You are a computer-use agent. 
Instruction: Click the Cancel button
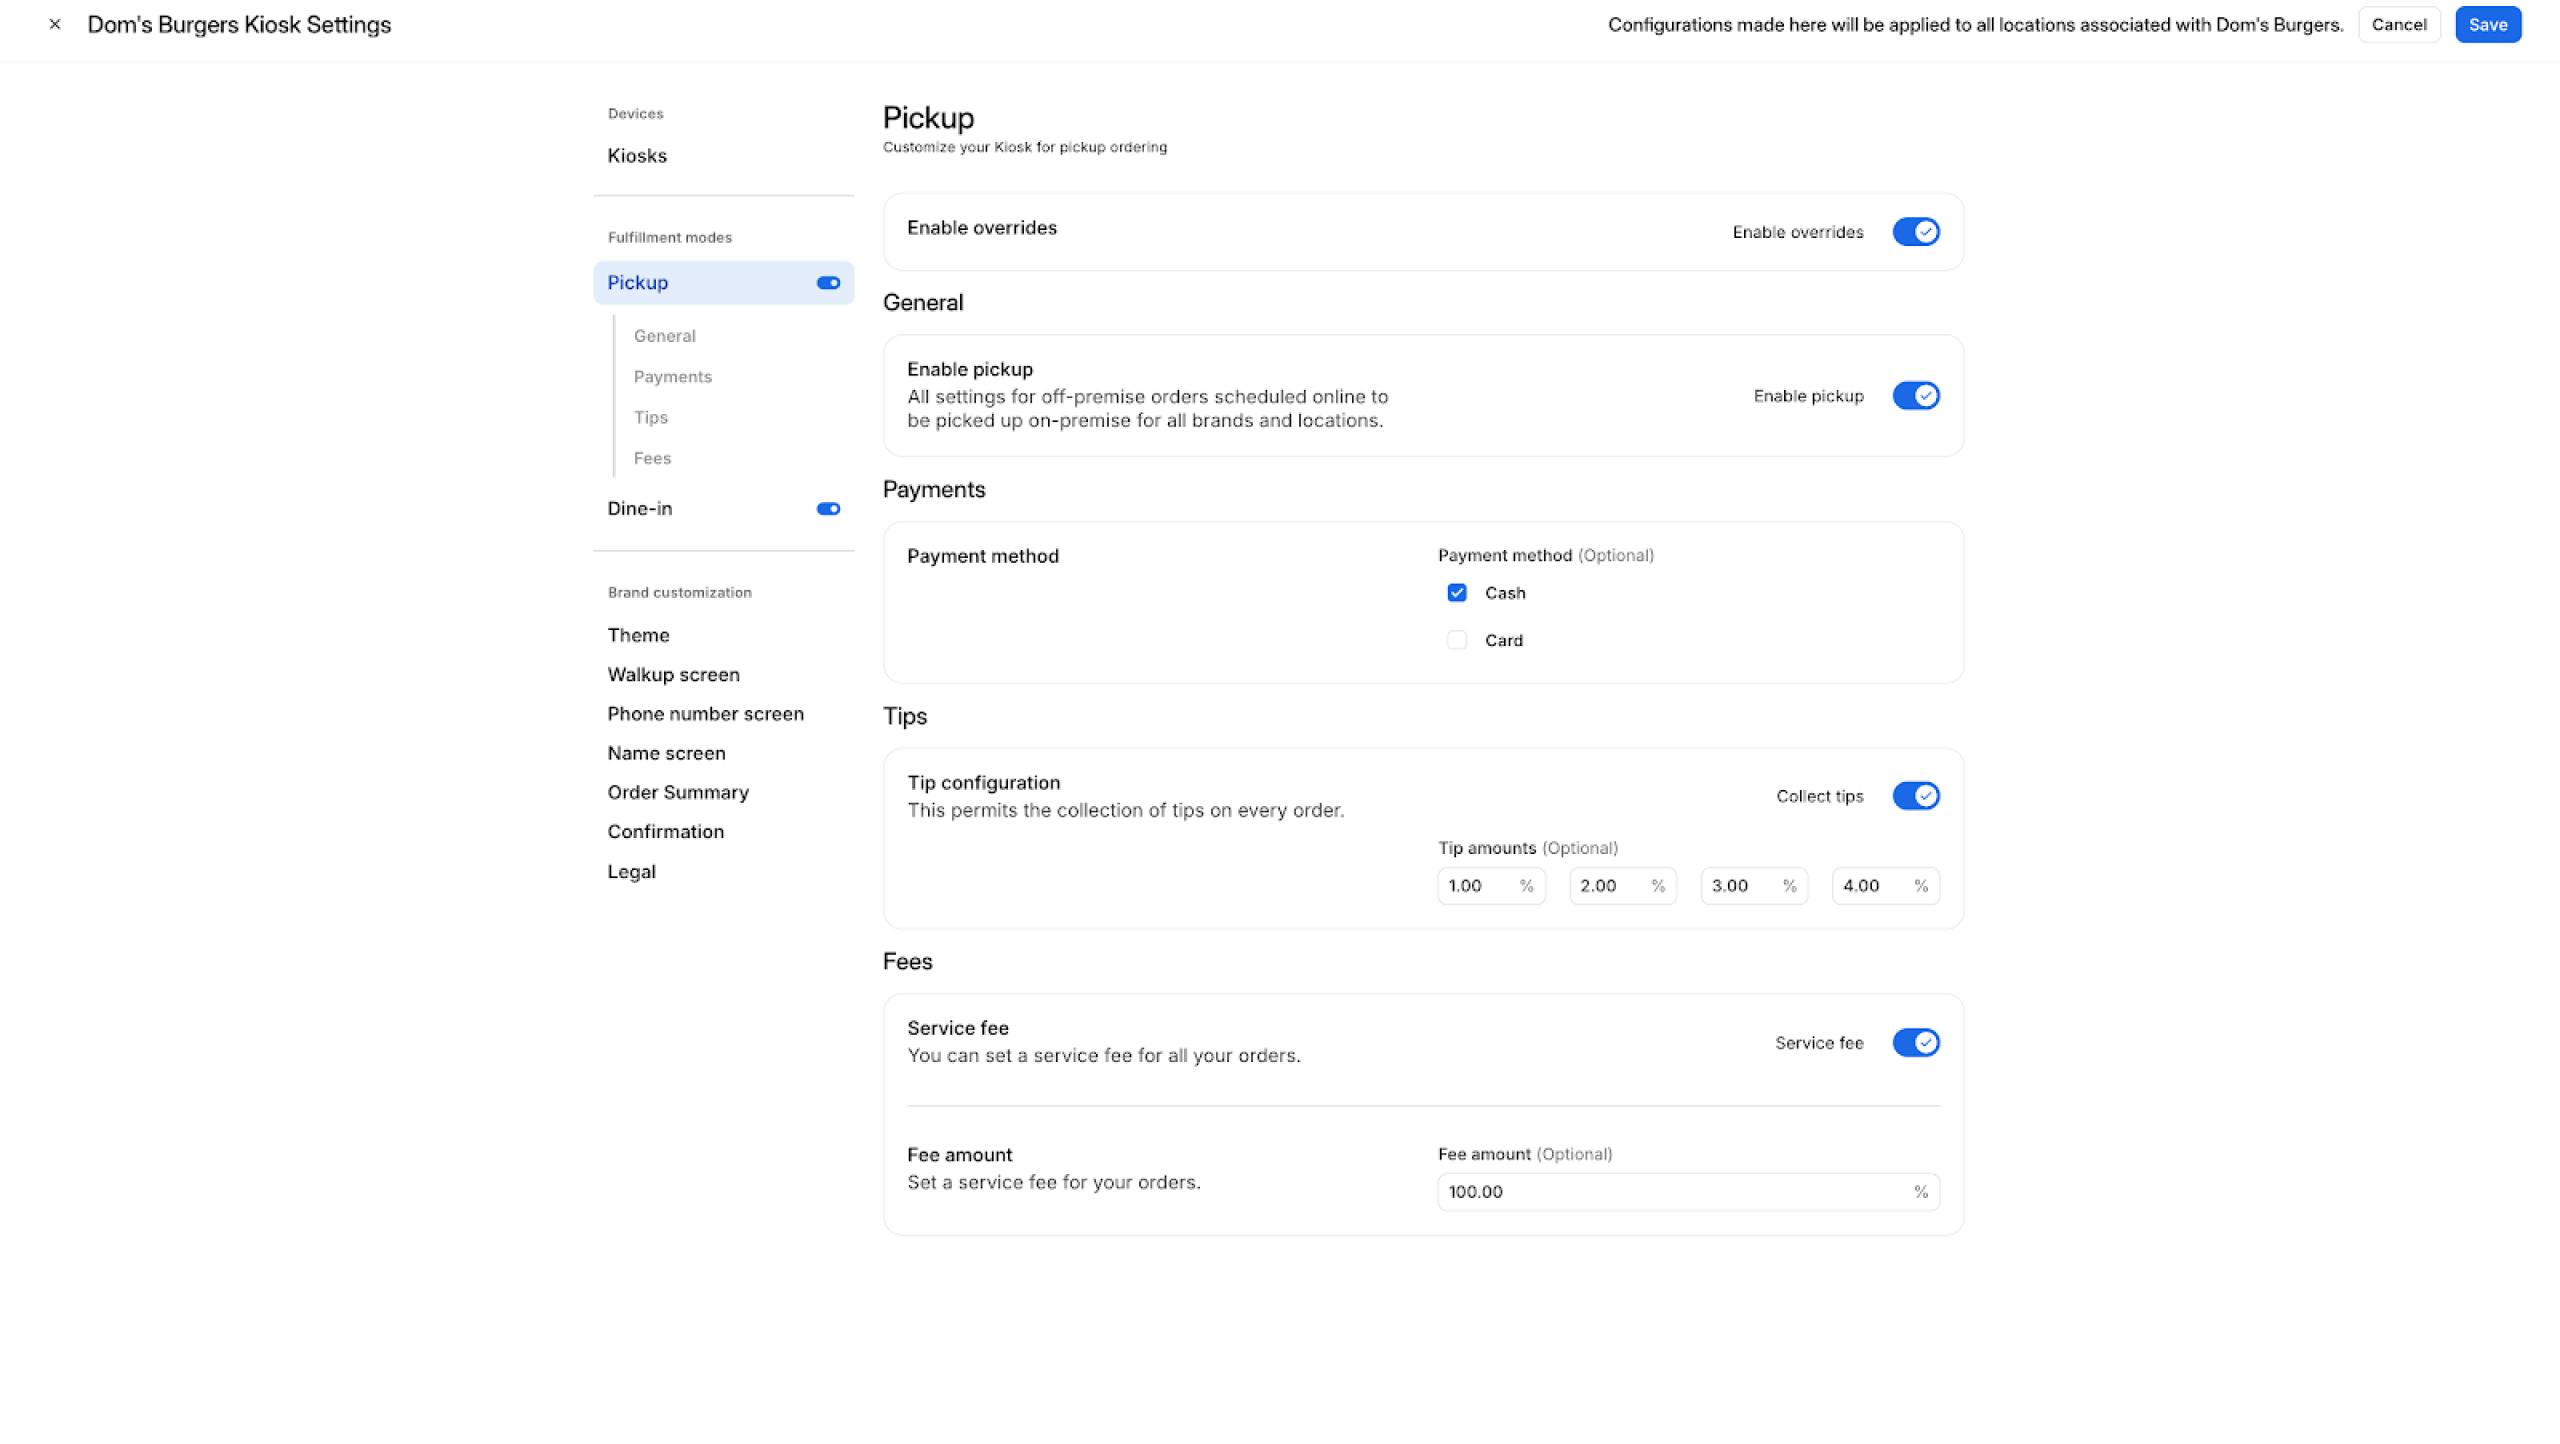pos(2398,25)
